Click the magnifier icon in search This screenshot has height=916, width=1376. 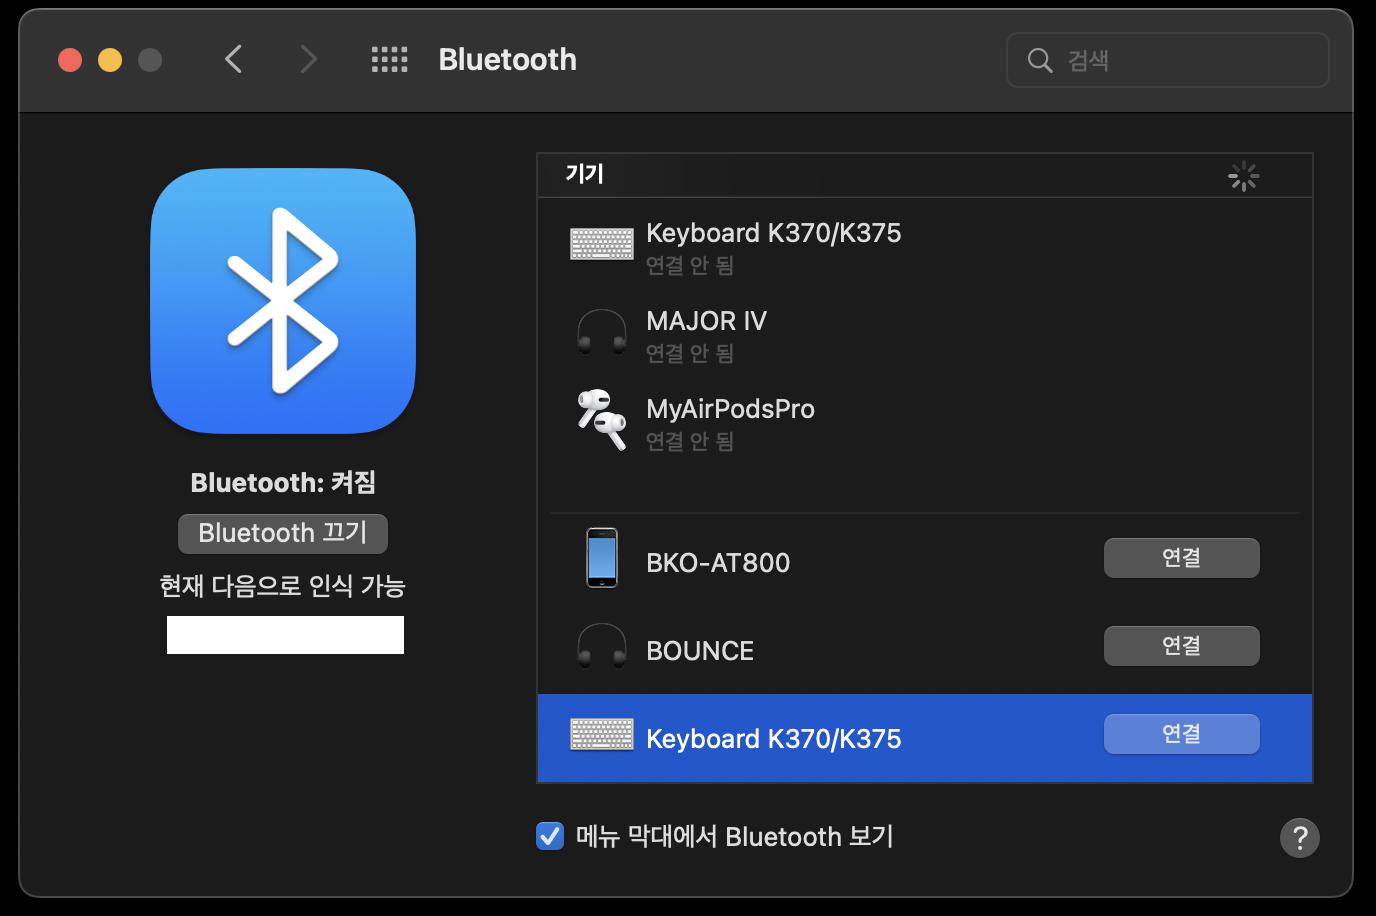tap(1040, 60)
